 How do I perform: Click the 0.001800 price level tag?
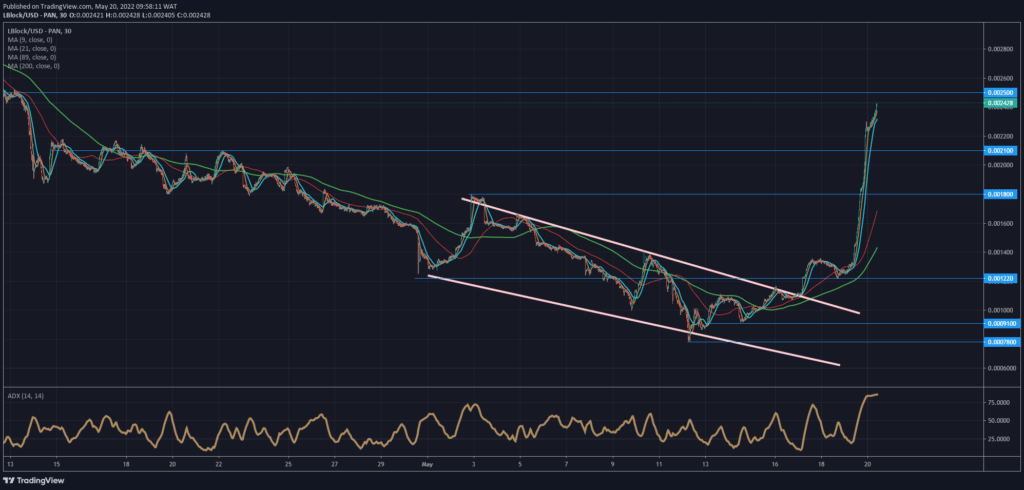(1000, 194)
